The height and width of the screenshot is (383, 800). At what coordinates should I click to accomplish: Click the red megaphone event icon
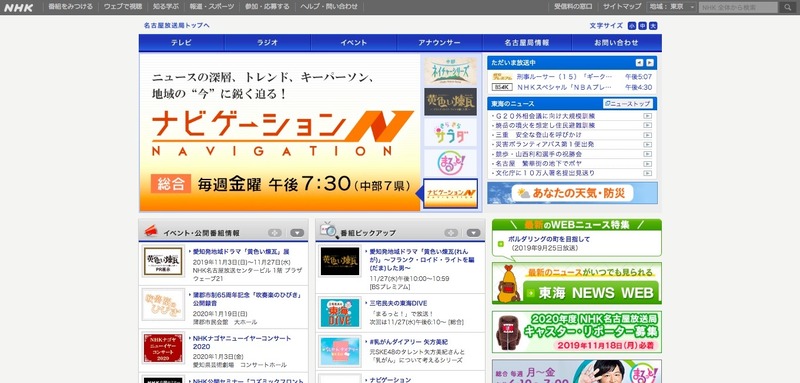[151, 231]
